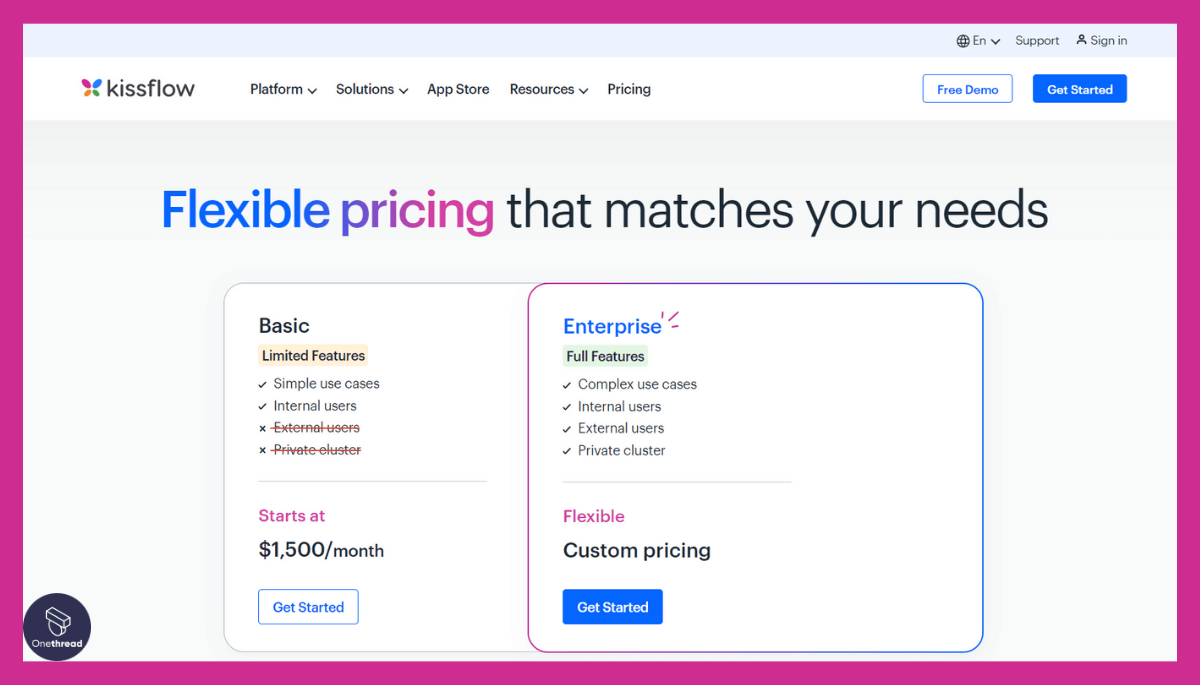Click the Kissflow butterfly logo
The image size is (1200, 685).
pos(91,88)
